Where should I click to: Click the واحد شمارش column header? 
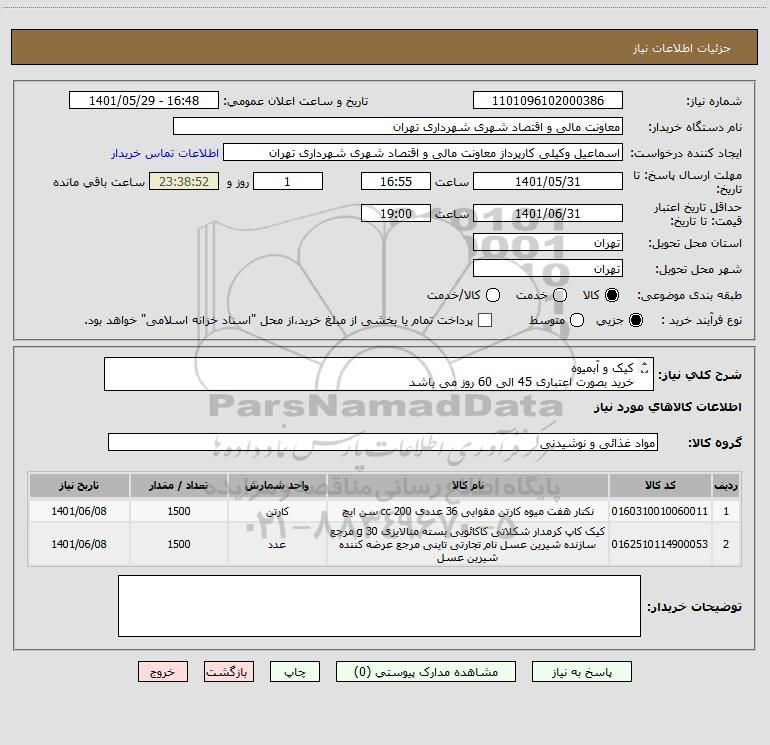coord(277,486)
